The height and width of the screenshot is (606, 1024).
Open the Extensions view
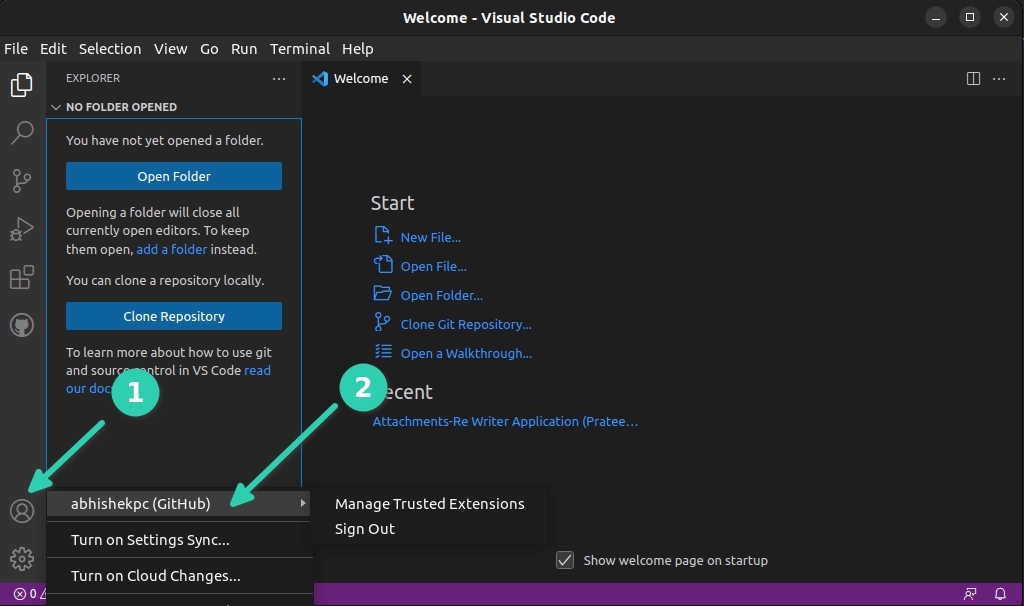[22, 277]
